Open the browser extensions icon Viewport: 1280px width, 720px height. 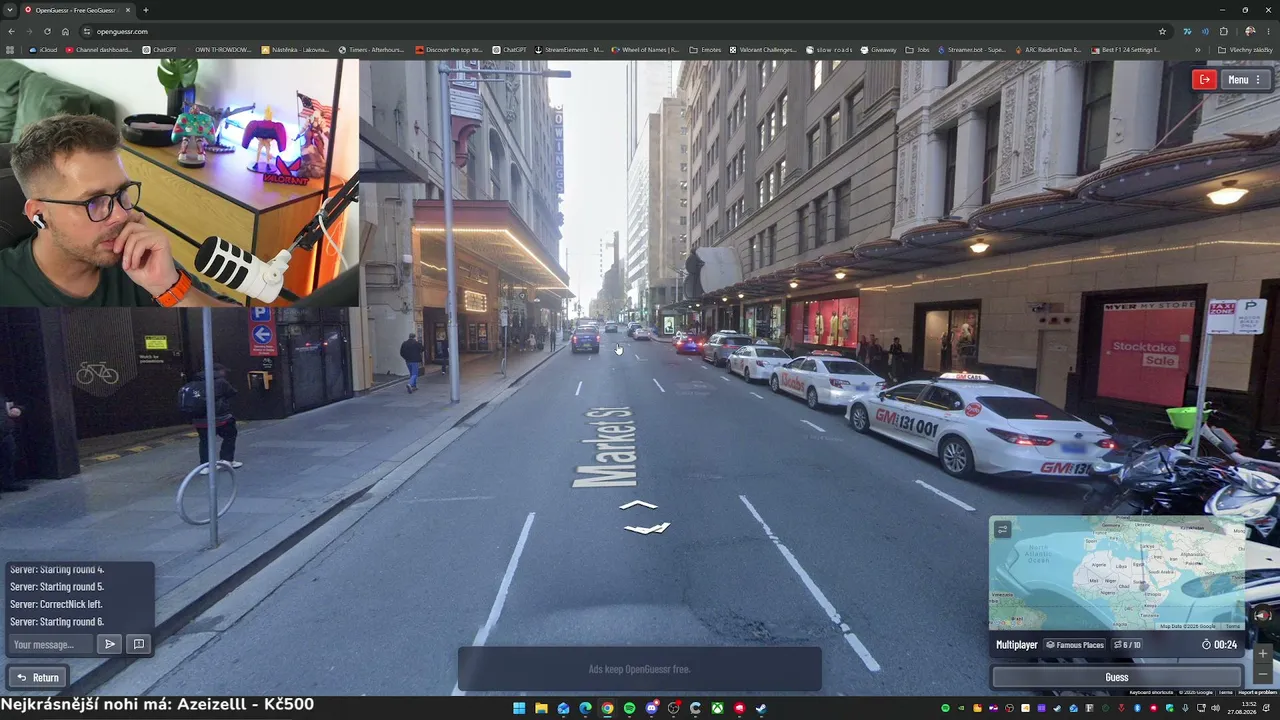[x=1224, y=31]
